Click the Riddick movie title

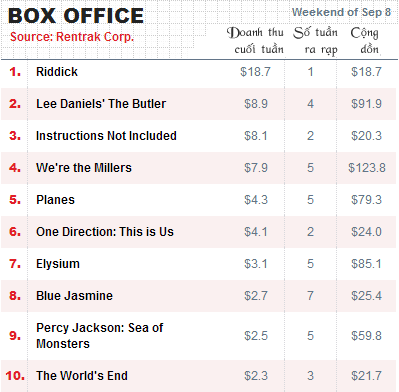(x=57, y=72)
